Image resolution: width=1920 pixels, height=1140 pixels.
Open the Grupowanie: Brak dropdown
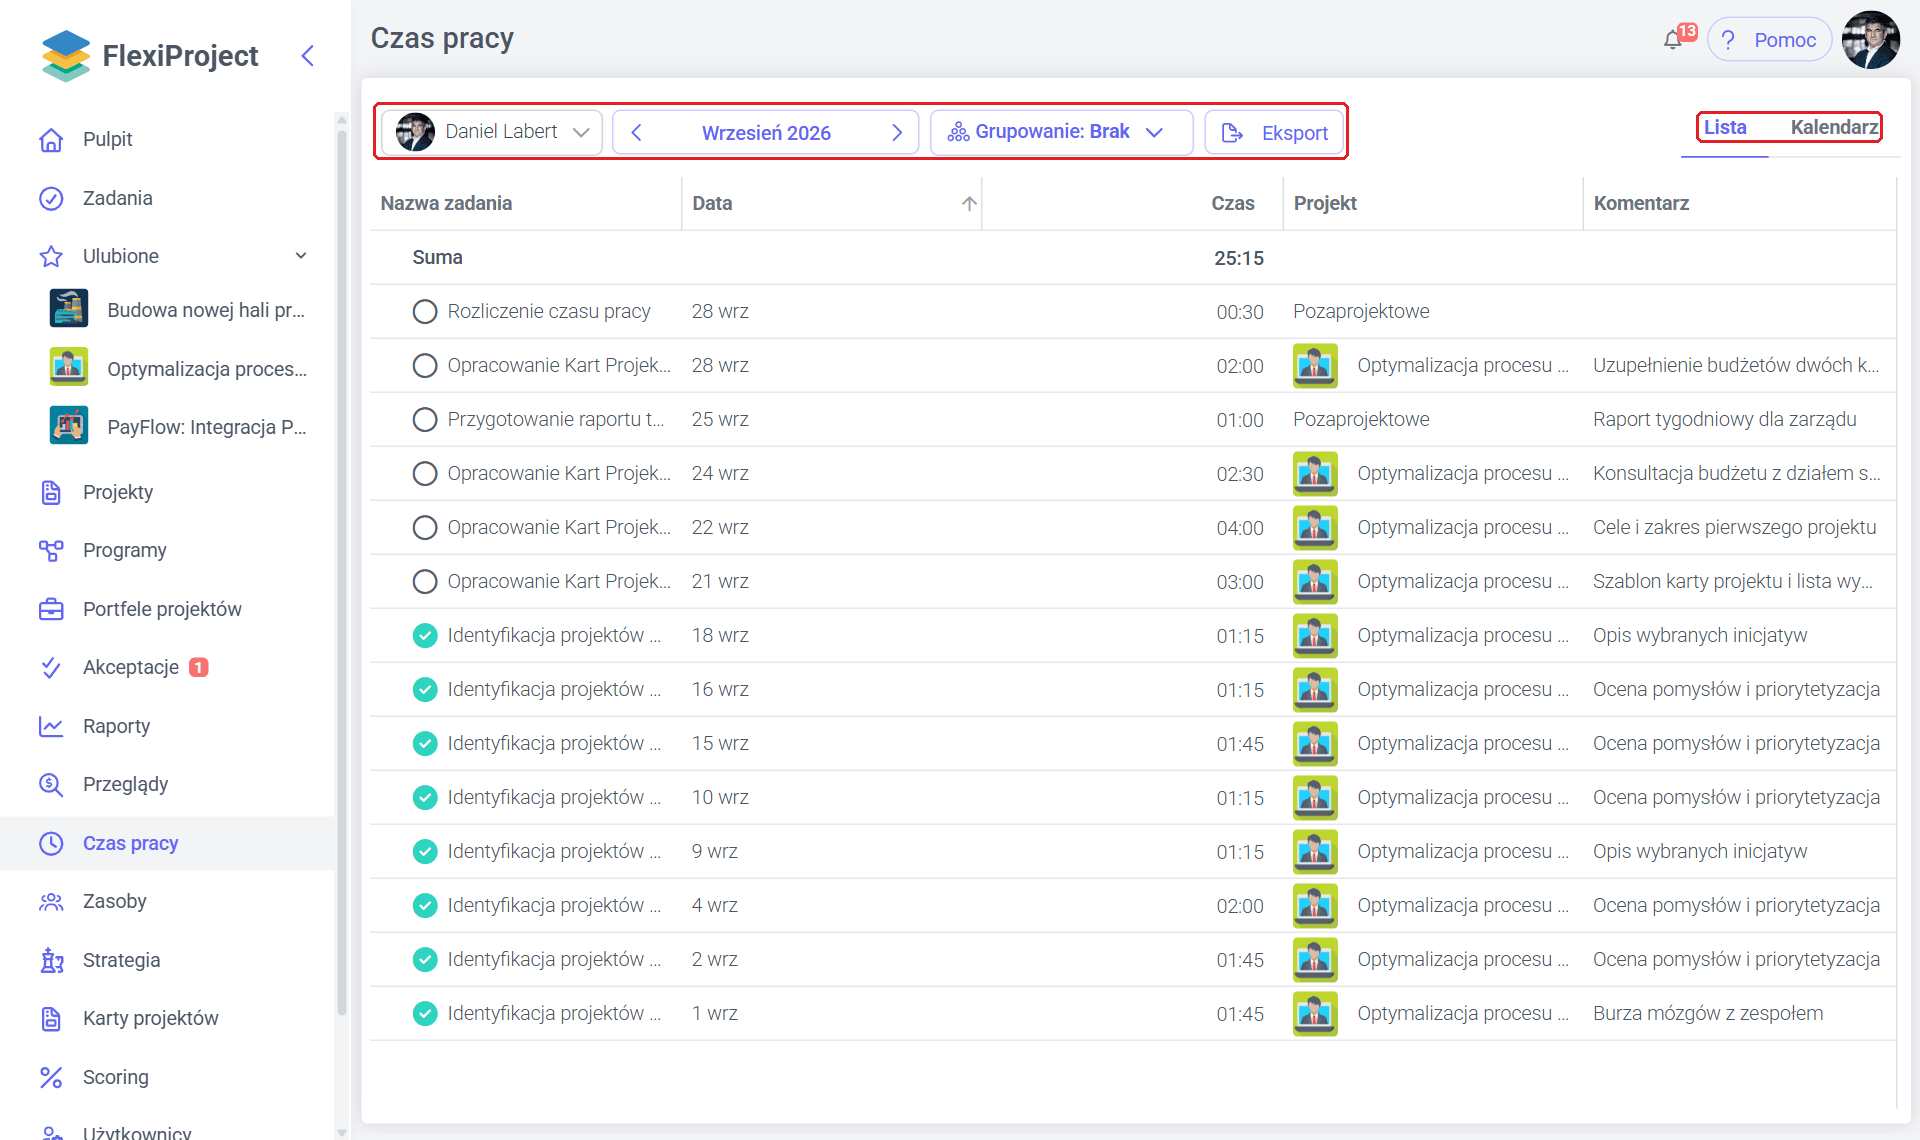[1061, 132]
